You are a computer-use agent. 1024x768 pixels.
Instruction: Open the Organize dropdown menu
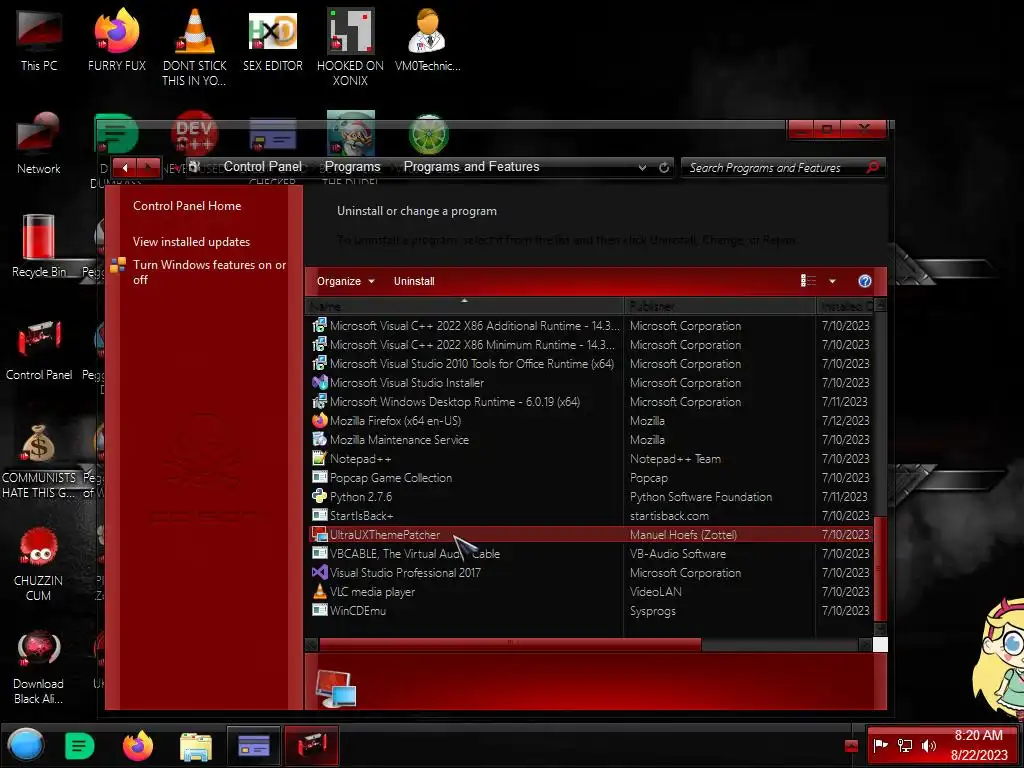point(345,281)
